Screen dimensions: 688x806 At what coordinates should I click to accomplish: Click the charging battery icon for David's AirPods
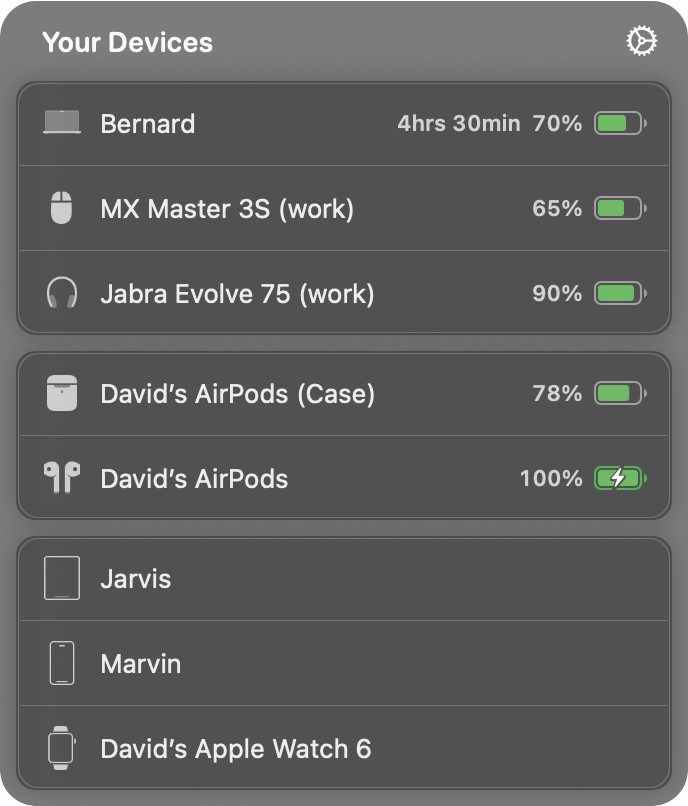tap(621, 478)
